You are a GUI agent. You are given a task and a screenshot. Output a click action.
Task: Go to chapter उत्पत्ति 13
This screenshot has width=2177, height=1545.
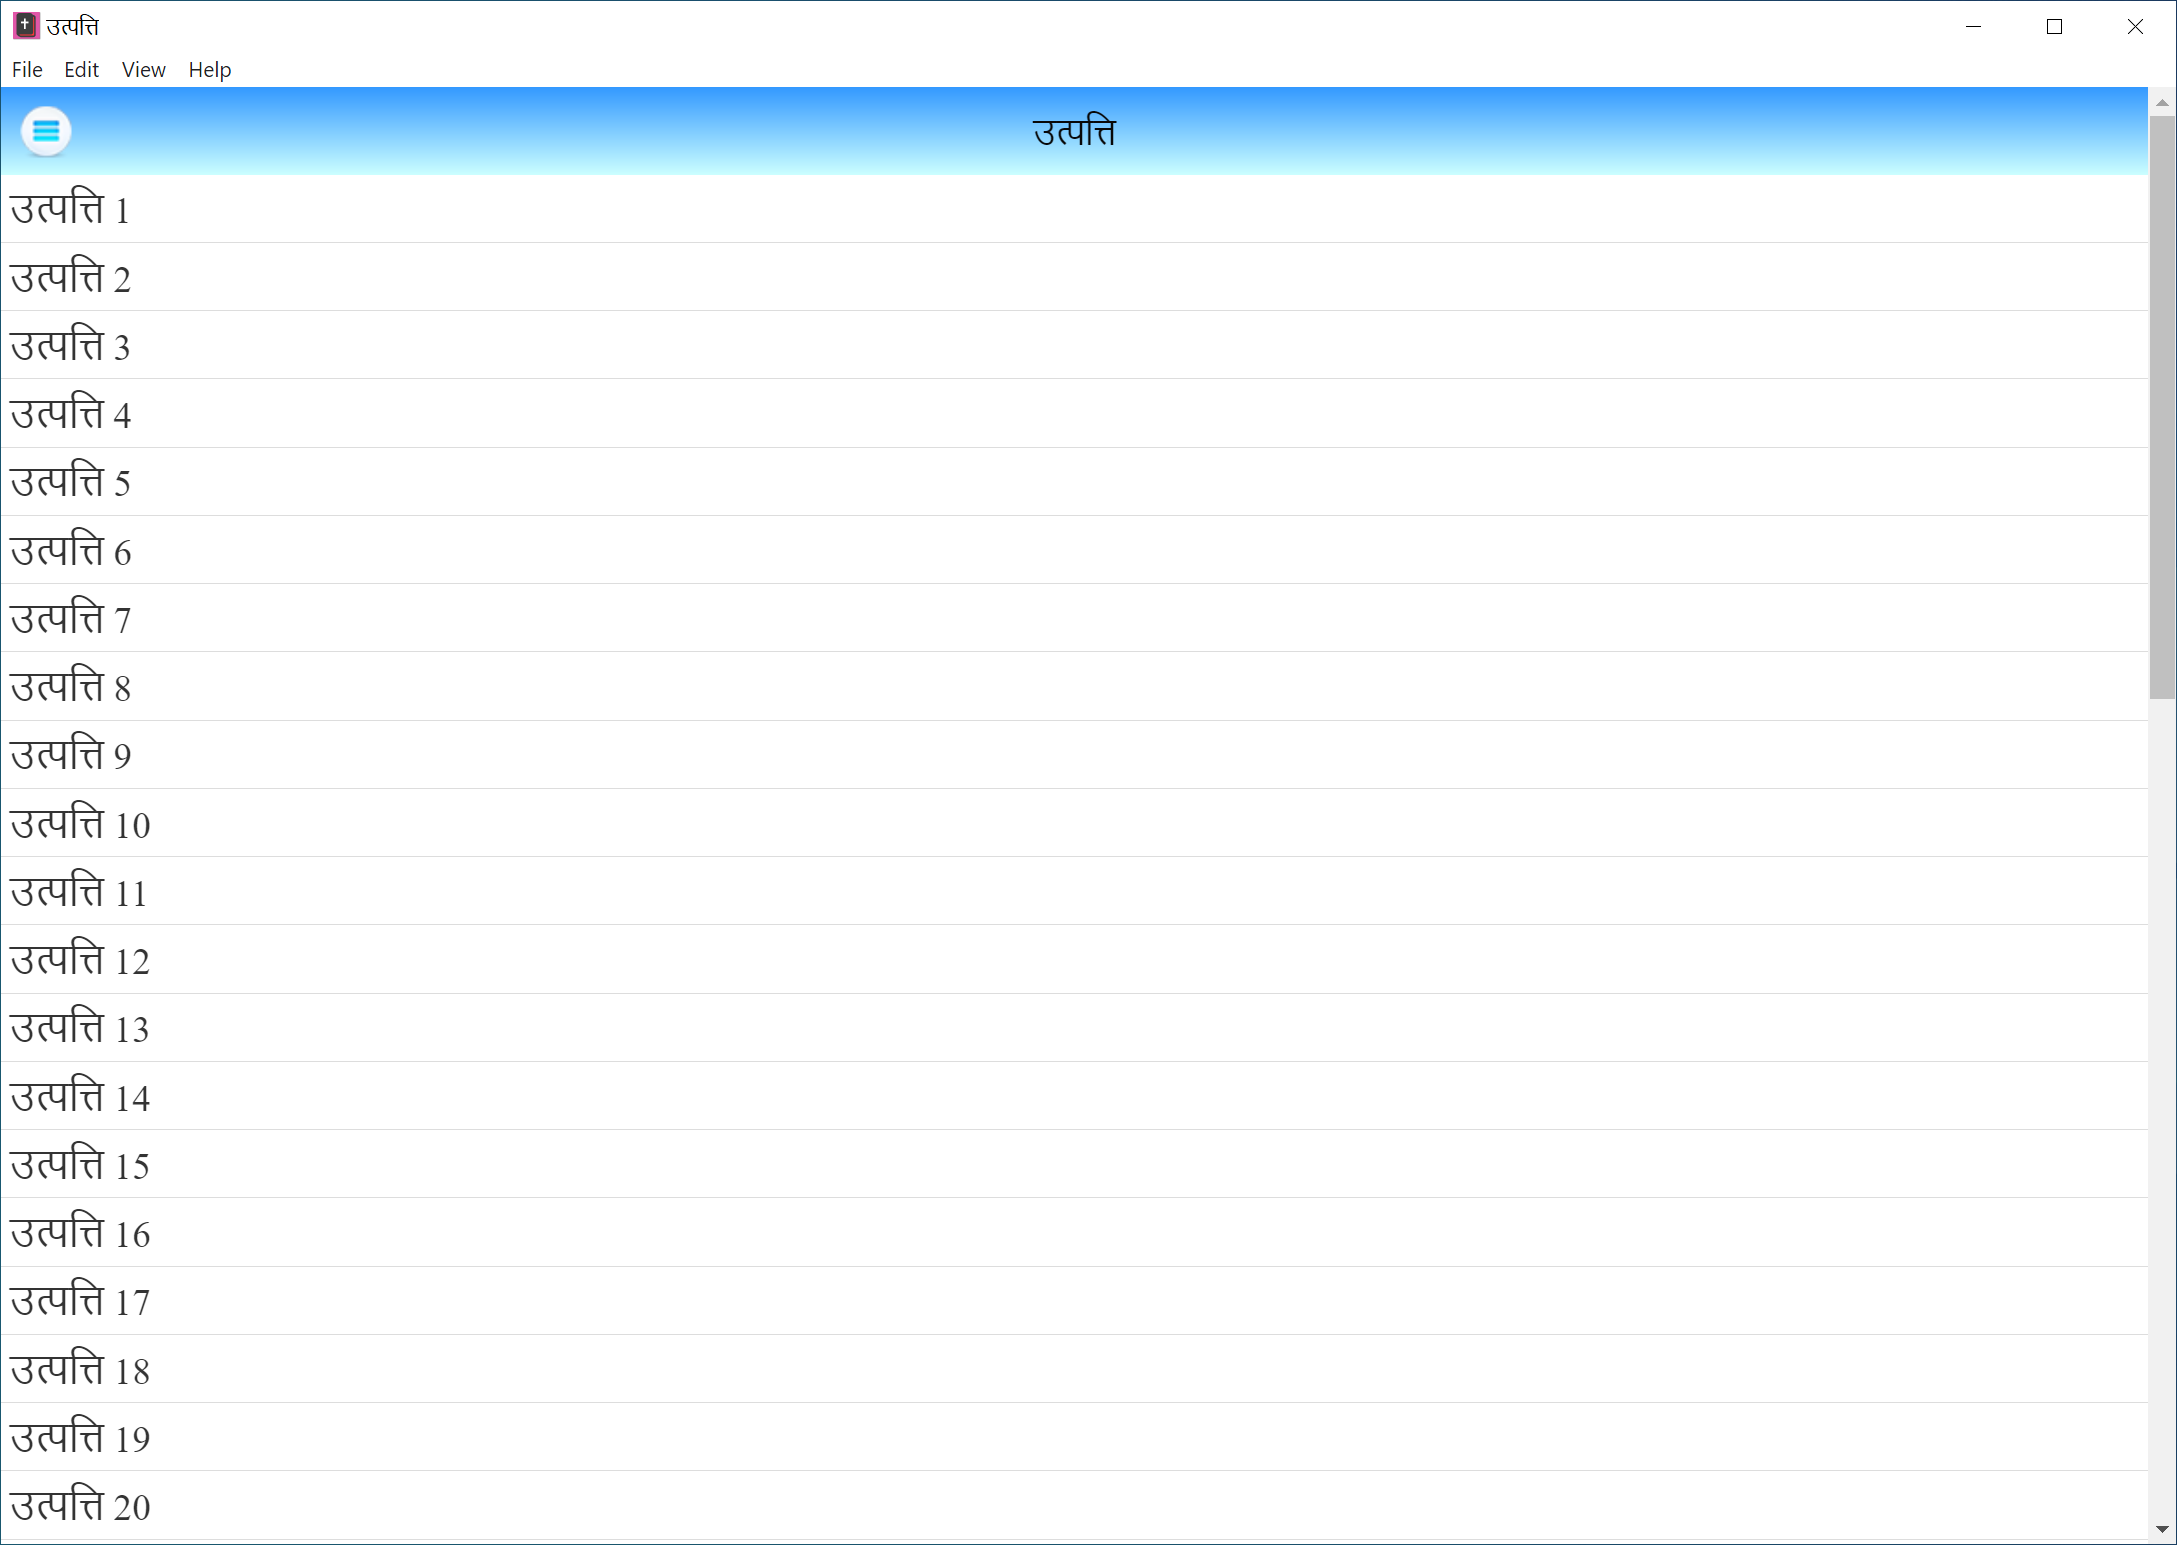point(80,1028)
